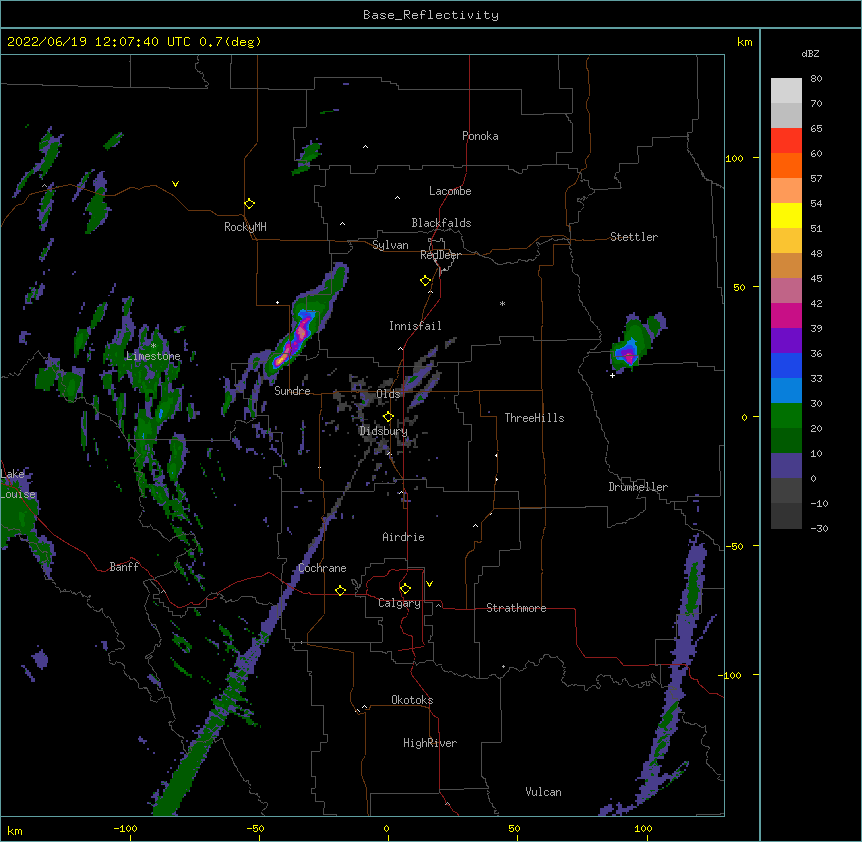Image resolution: width=862 pixels, height=842 pixels.
Task: Click the white asterisk marker above Limestone
Action: point(153,346)
